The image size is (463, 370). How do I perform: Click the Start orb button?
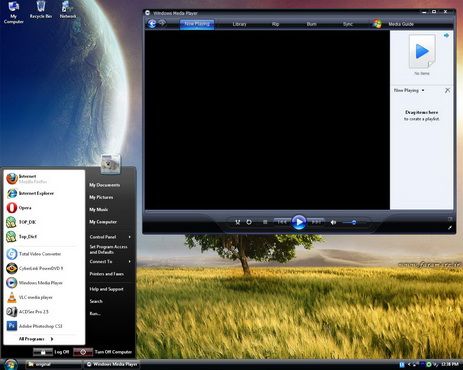(11, 364)
